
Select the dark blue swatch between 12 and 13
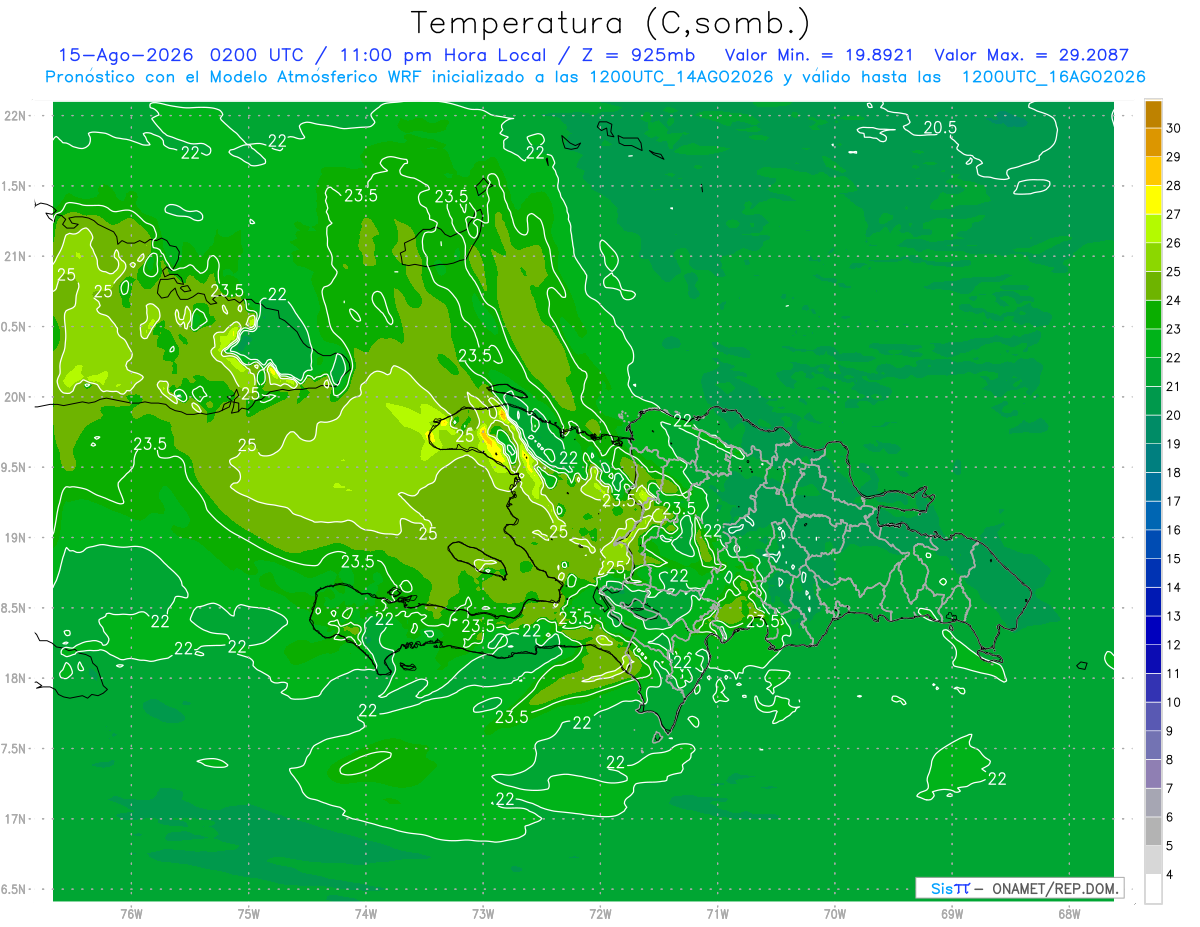coord(1153,630)
